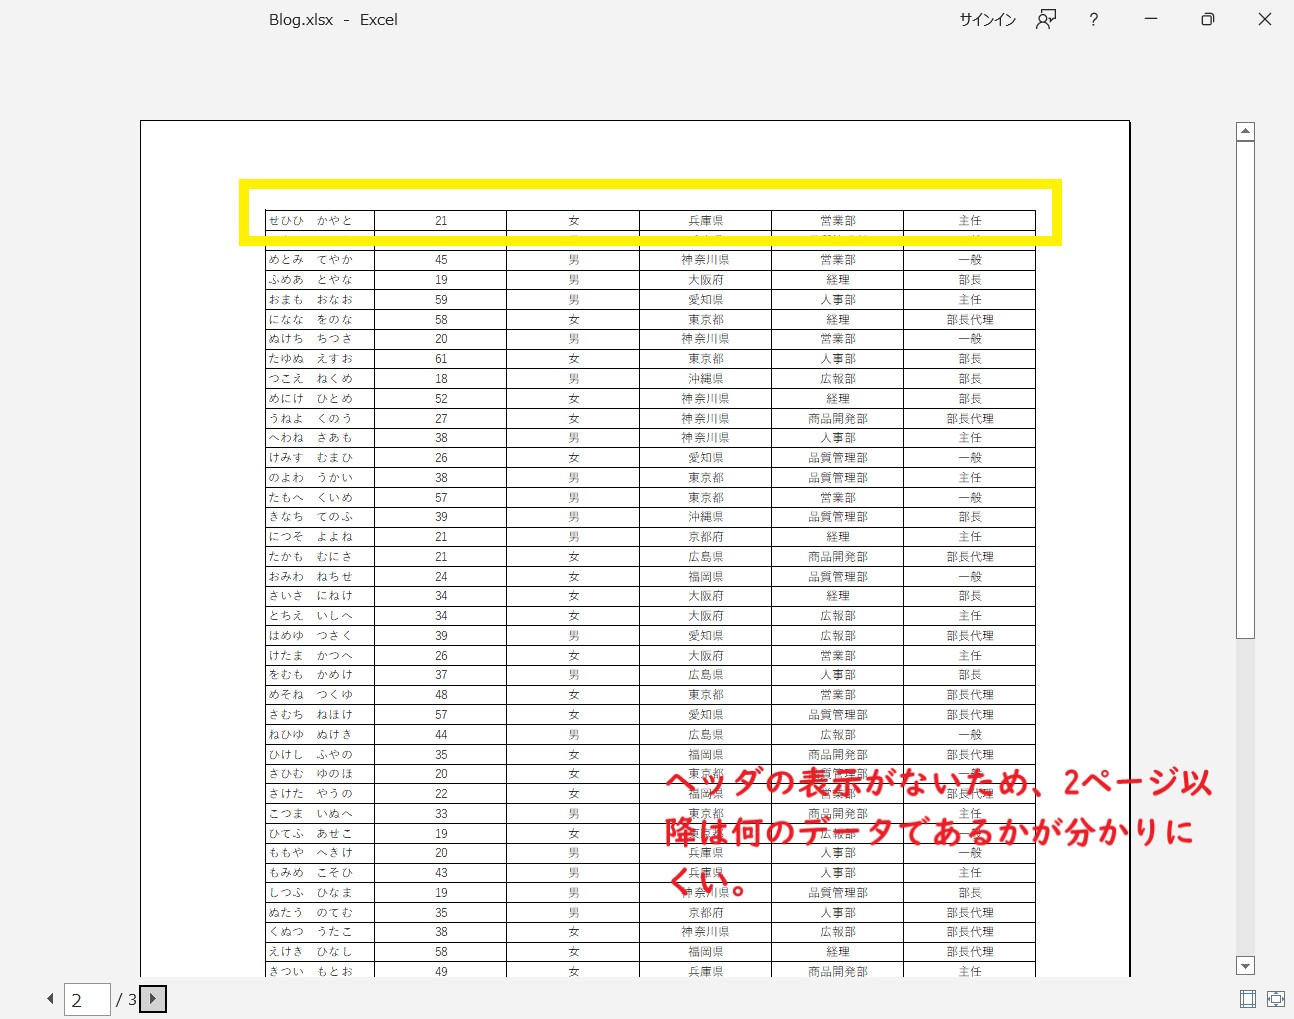Toggle the zoom to page icon

(x=1276, y=998)
